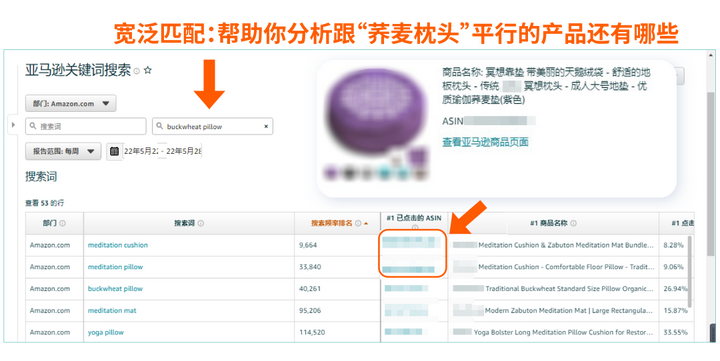
Task: Open the meditation mat search term link
Action: (x=112, y=310)
